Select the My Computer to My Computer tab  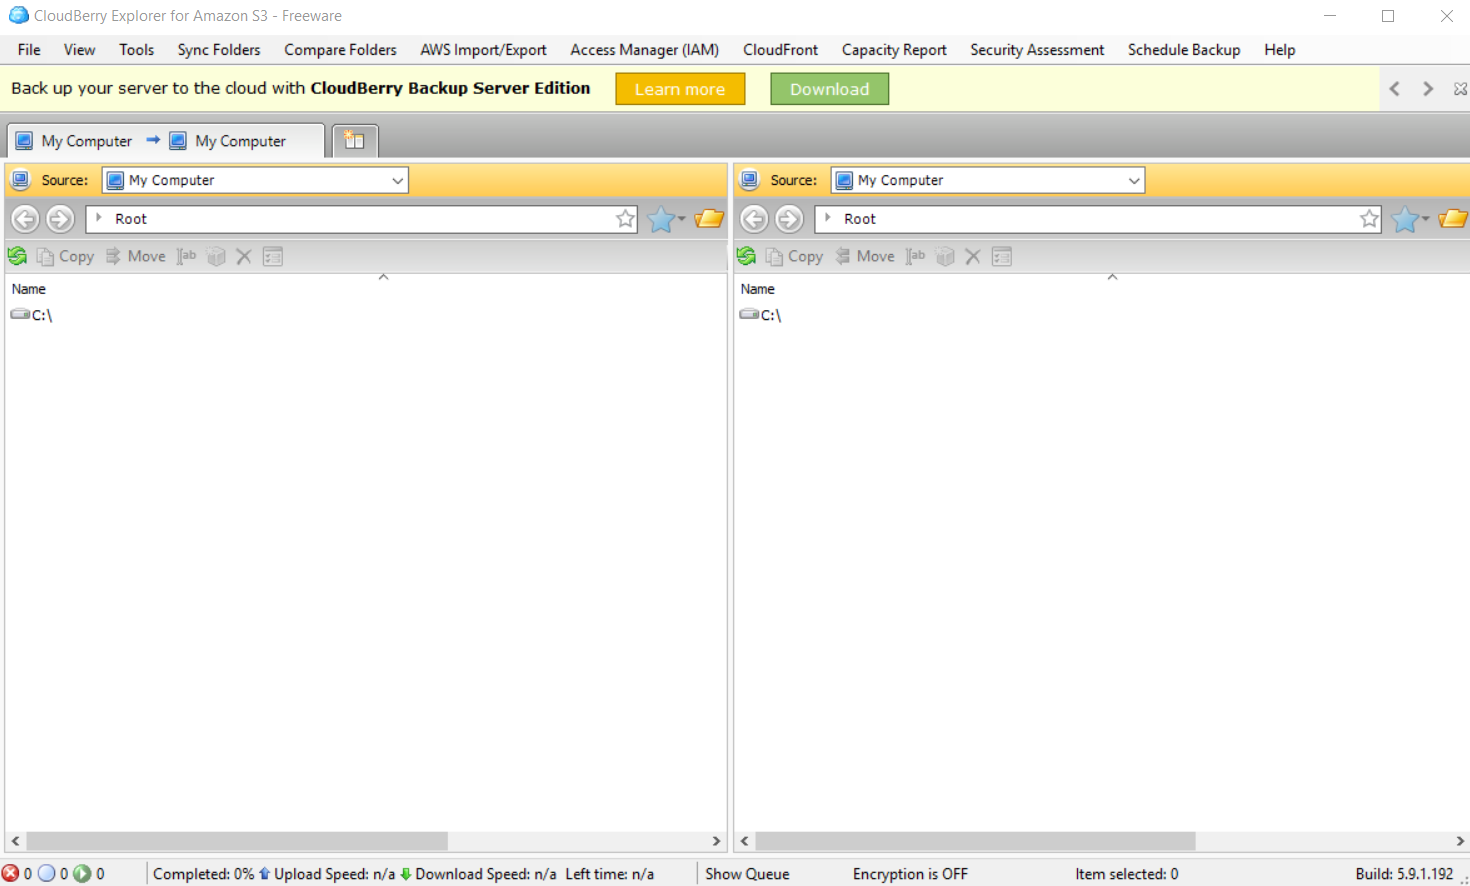pos(165,141)
